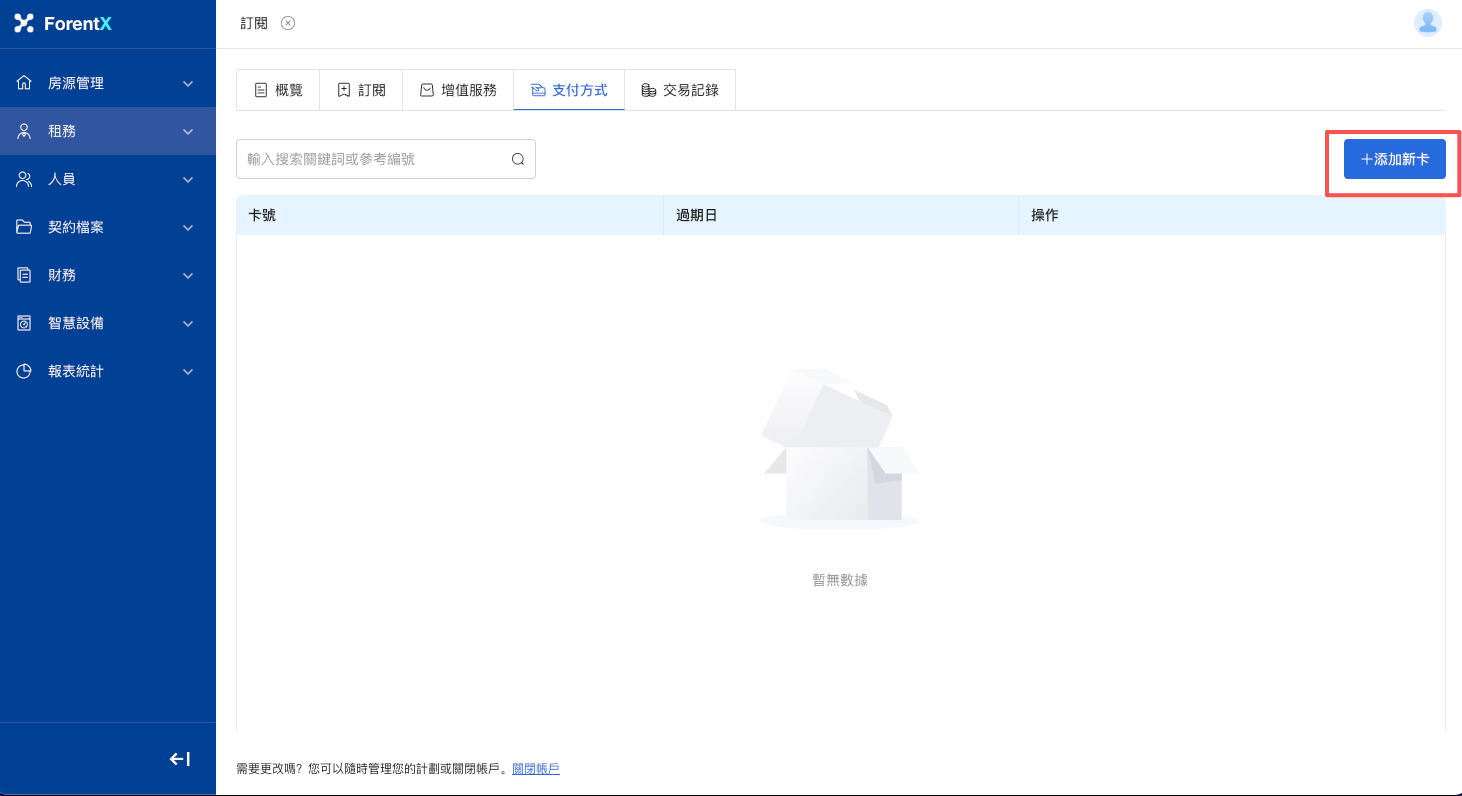Close the 訂閱 page tab

[x=288, y=23]
